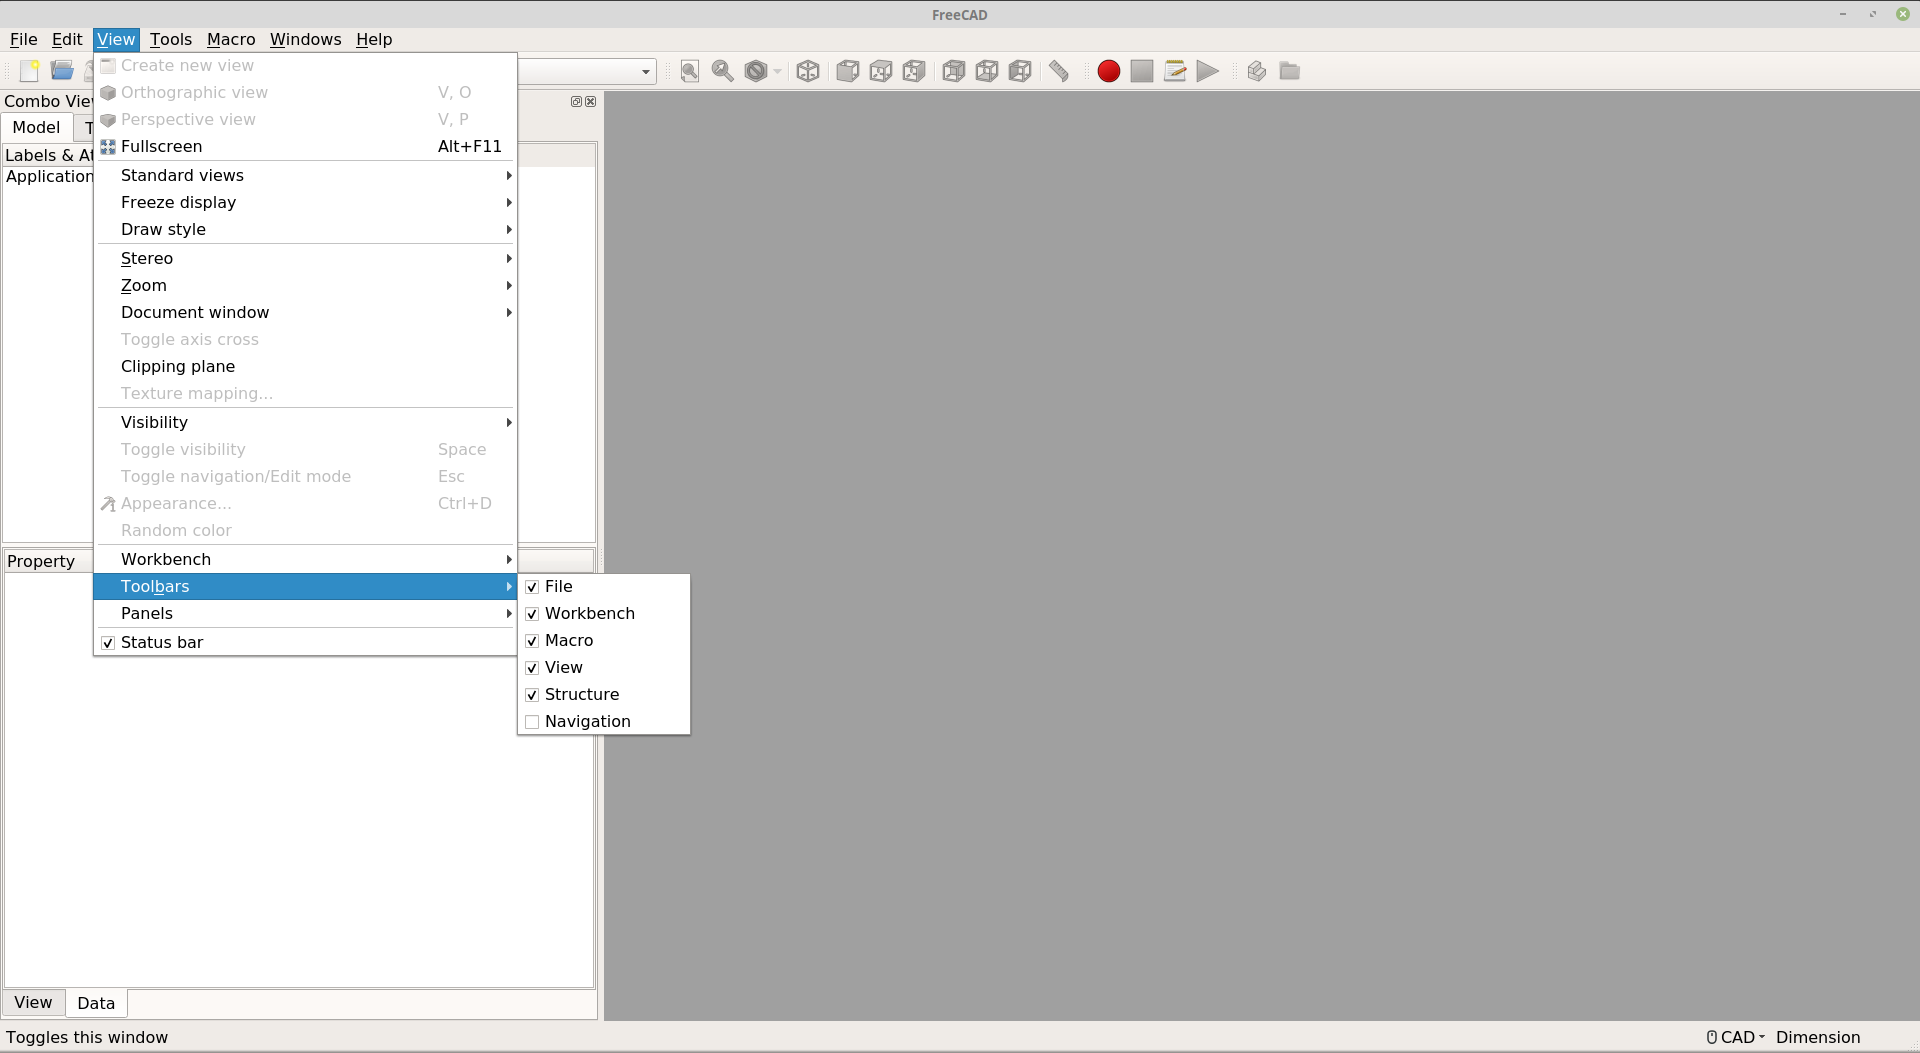Open the Help menu
Viewport: 1920px width, 1053px height.
click(x=374, y=39)
